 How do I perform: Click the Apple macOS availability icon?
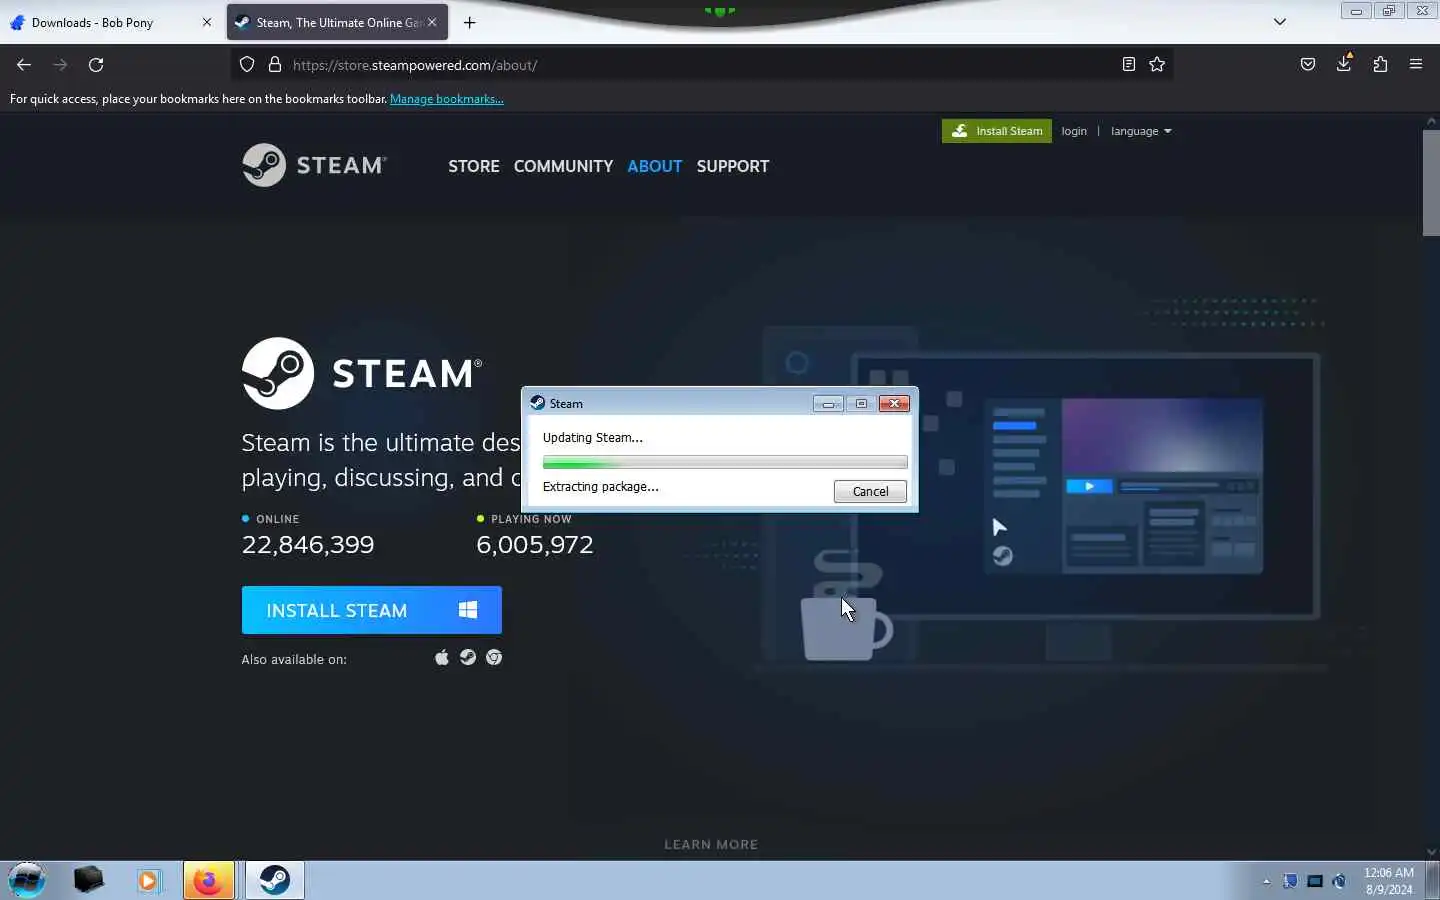pos(442,657)
